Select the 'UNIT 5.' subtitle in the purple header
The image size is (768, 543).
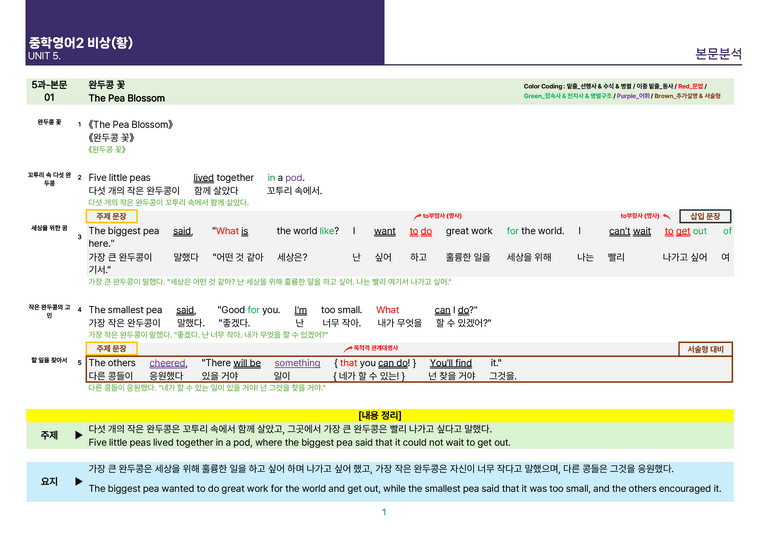pos(44,56)
